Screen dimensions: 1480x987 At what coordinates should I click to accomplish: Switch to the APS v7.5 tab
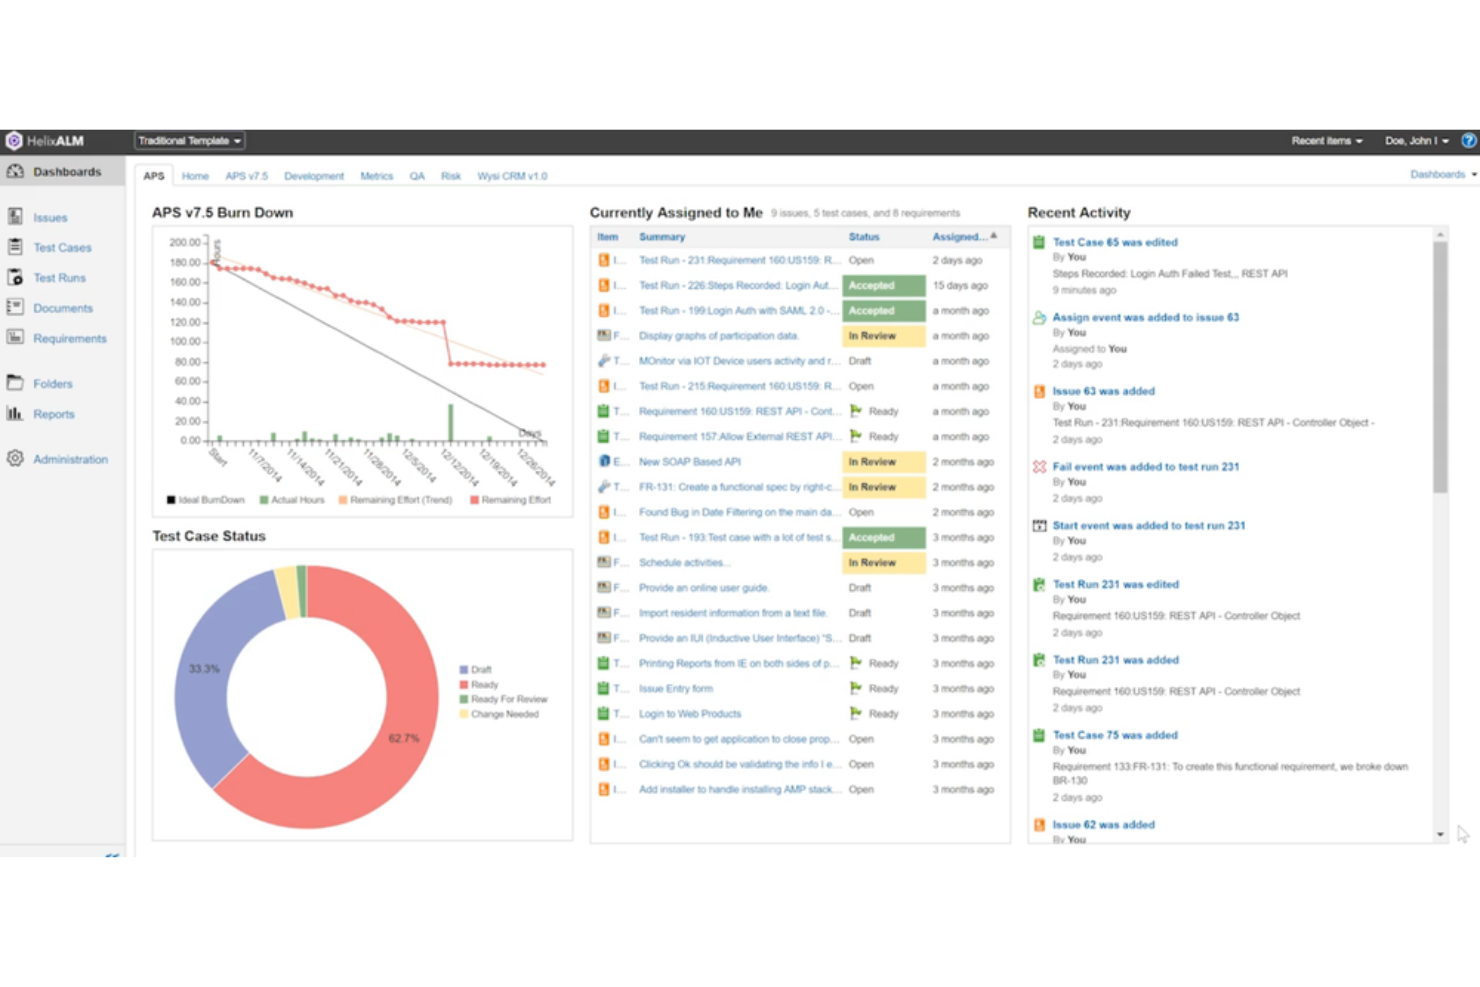246,176
